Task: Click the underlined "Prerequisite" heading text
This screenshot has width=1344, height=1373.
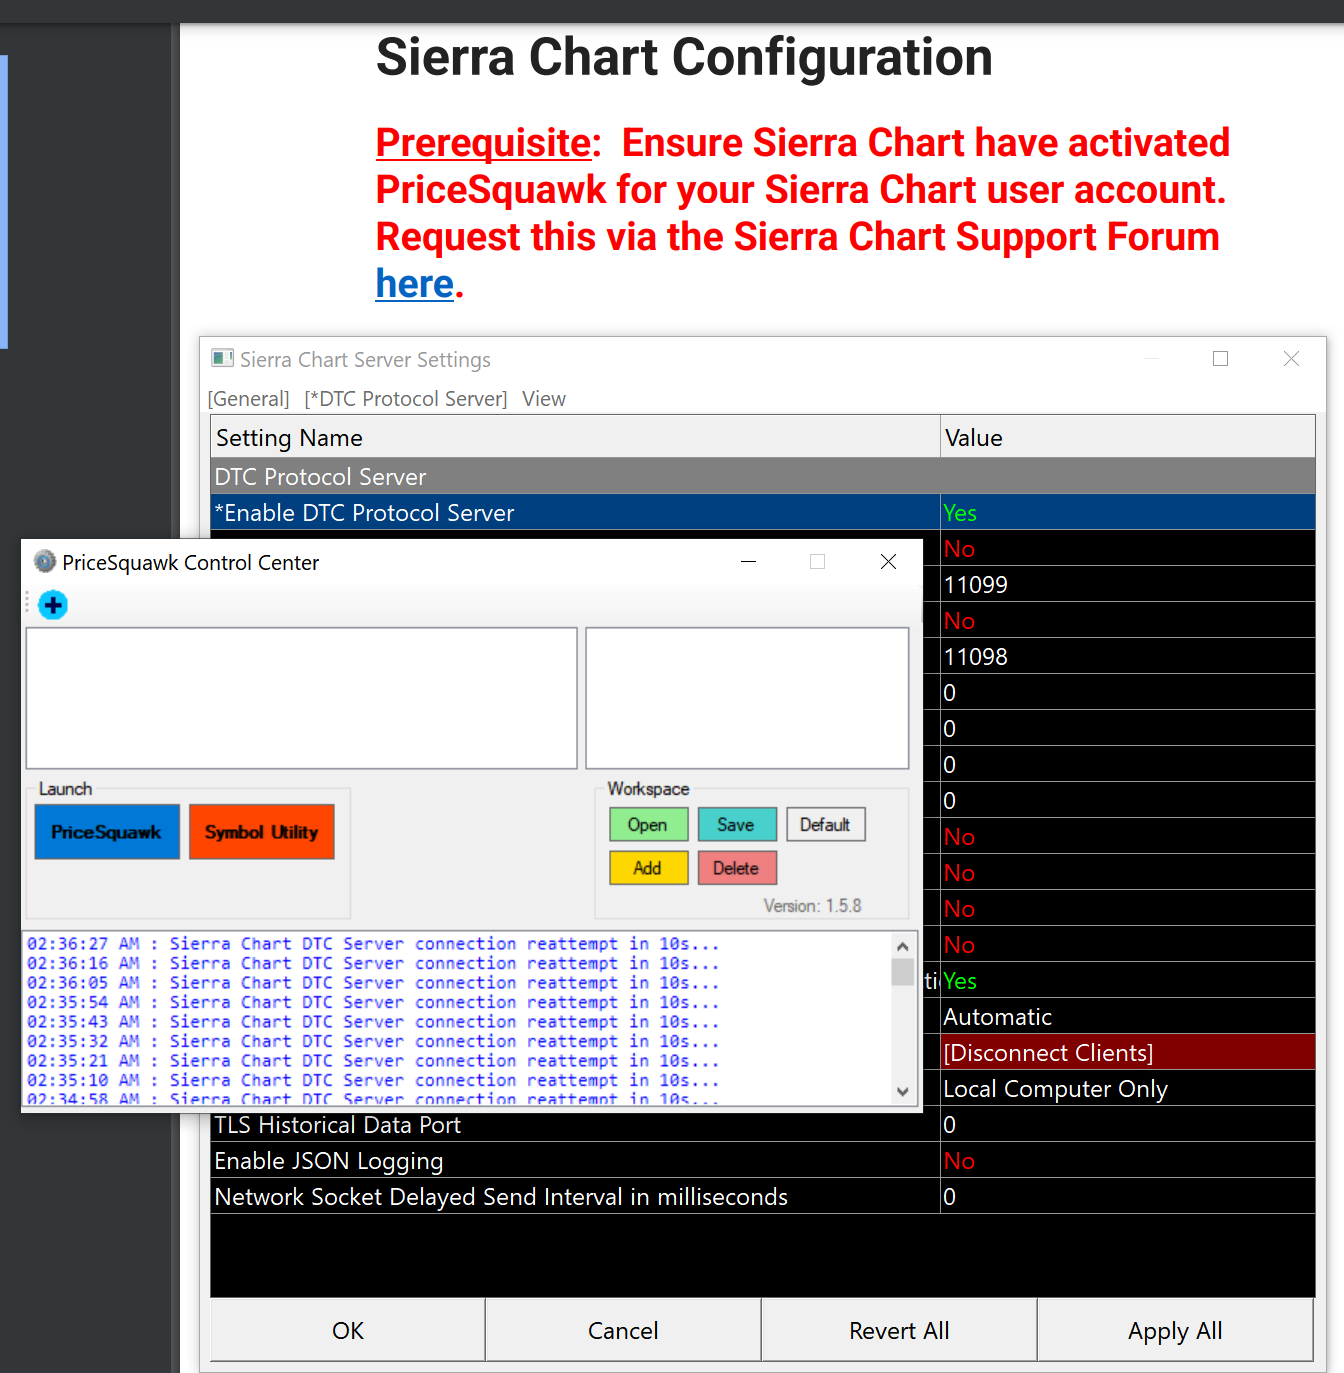Action: [x=484, y=143]
